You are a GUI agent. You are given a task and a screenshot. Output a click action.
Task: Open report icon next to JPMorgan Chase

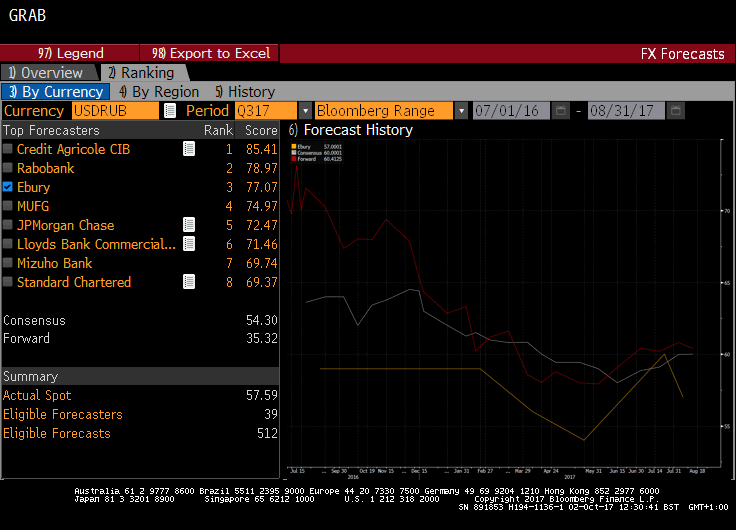coord(189,225)
